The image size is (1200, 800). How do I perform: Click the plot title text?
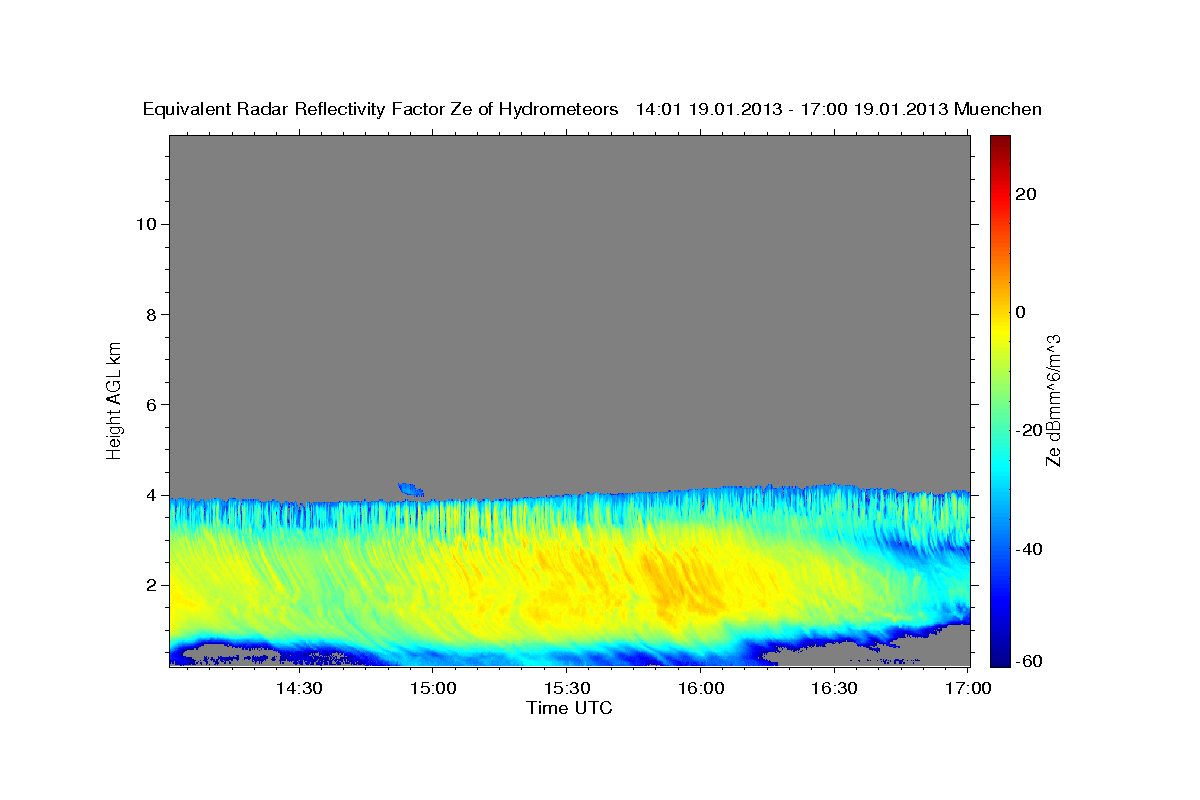coord(593,109)
